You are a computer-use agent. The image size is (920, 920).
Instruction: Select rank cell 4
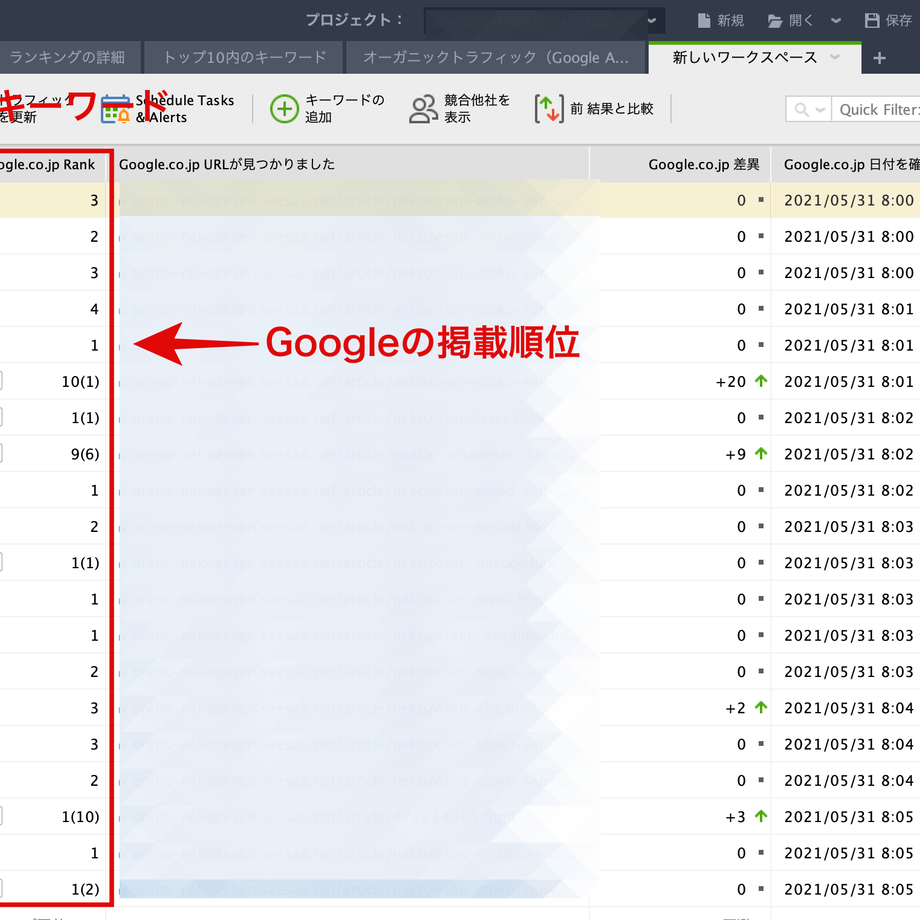point(94,309)
